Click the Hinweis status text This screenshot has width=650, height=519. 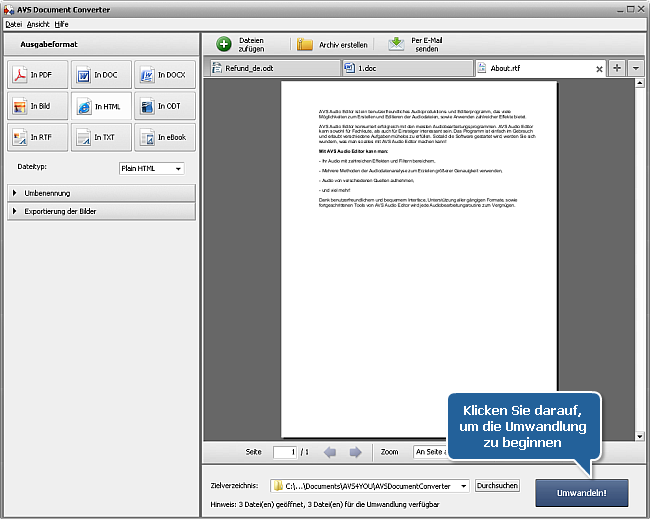(x=325, y=504)
